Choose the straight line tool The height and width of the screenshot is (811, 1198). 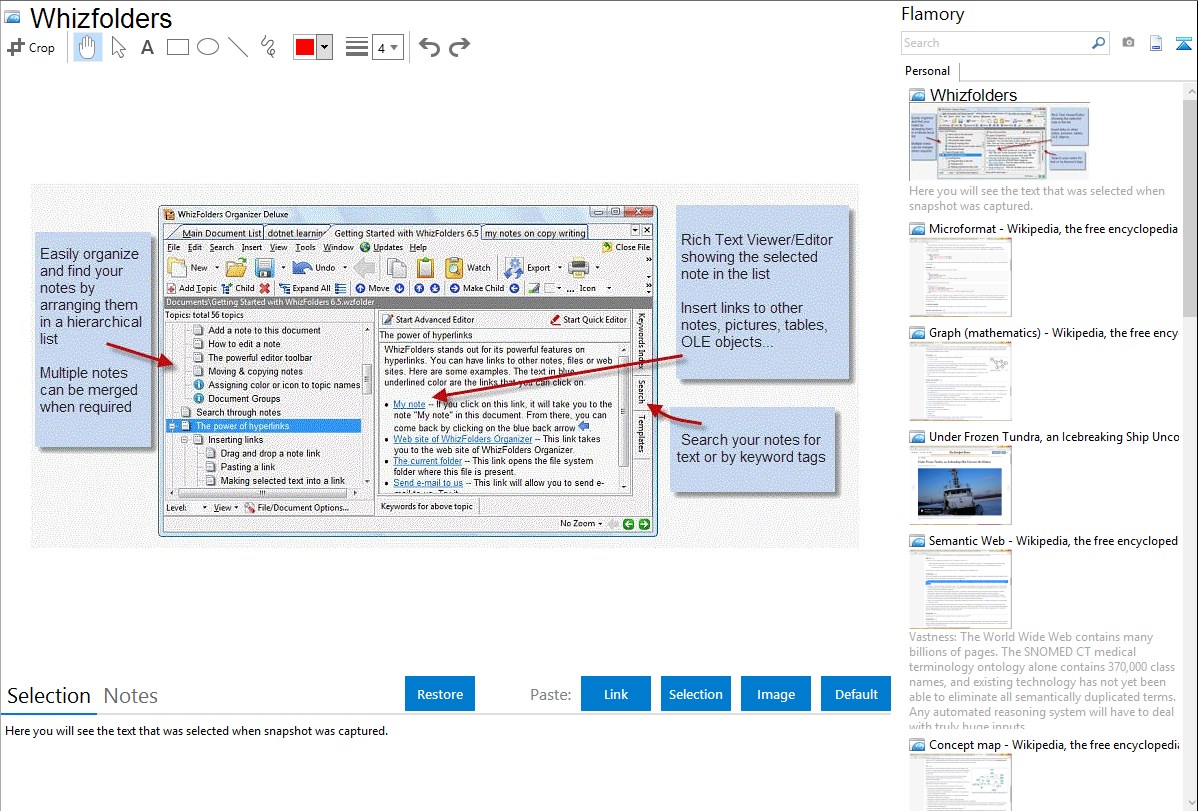click(x=238, y=47)
